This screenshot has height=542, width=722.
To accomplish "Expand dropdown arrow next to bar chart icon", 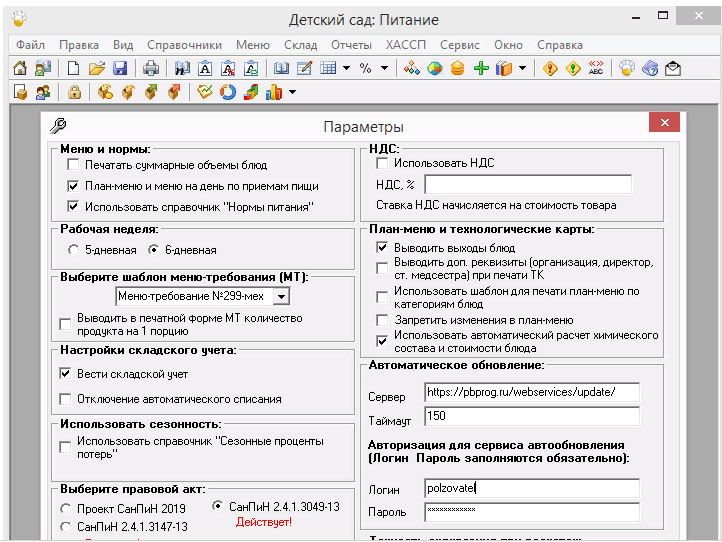I will [292, 92].
